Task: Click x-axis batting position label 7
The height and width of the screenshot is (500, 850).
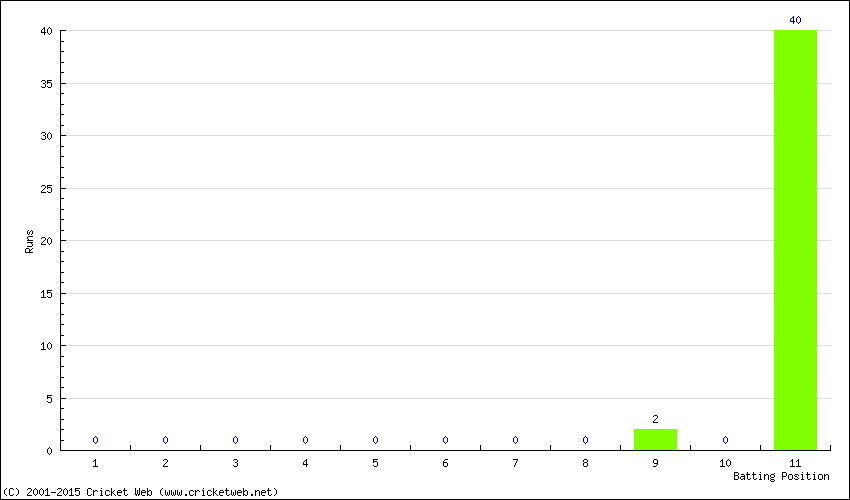Action: (x=515, y=463)
